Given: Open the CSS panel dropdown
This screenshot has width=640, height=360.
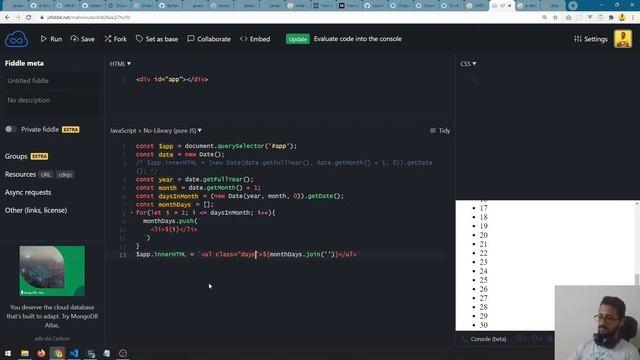Looking at the screenshot, I should (468, 64).
